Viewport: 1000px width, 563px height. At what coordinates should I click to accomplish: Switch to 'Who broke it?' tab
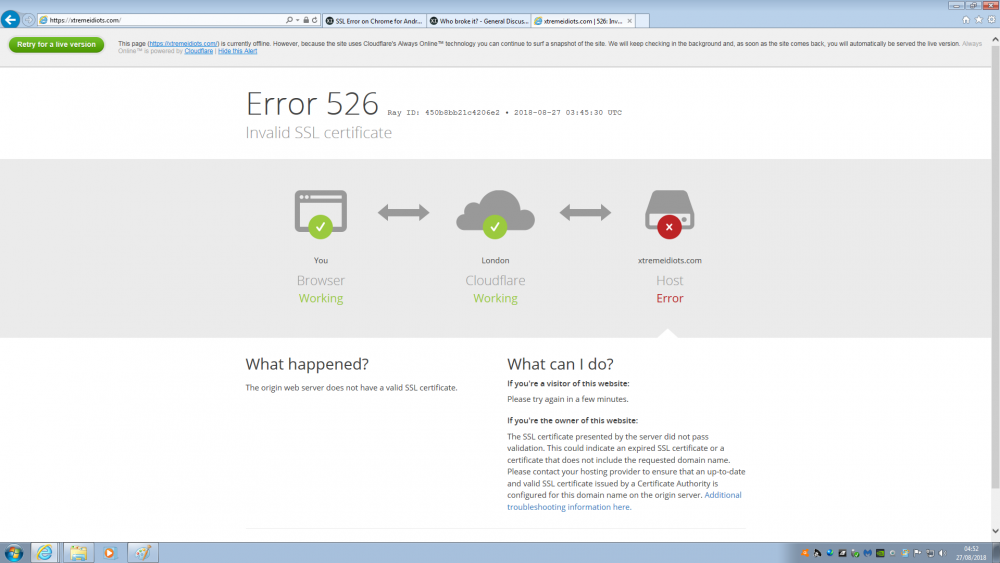click(476, 20)
